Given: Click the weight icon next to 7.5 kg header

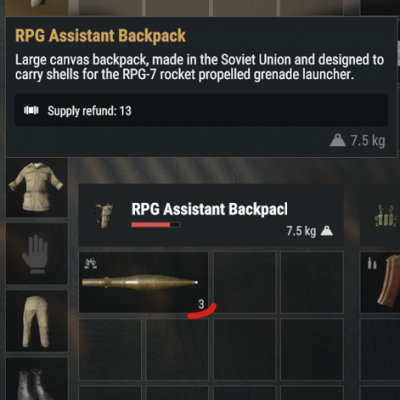Looking at the screenshot, I should 327,231.
